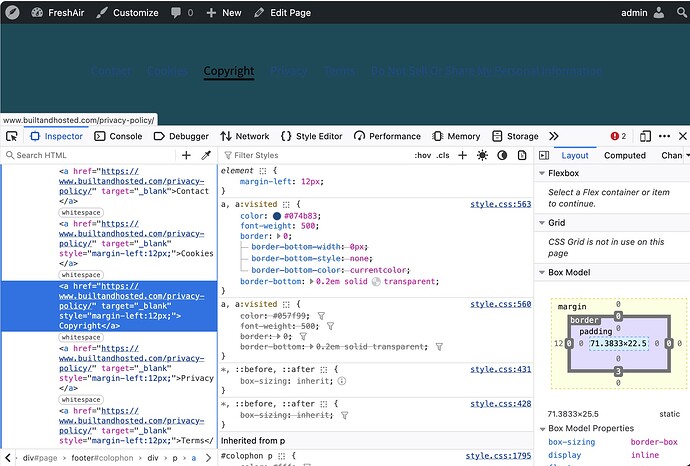Switch to the Inspector tab
690x466 pixels.
[x=56, y=136]
